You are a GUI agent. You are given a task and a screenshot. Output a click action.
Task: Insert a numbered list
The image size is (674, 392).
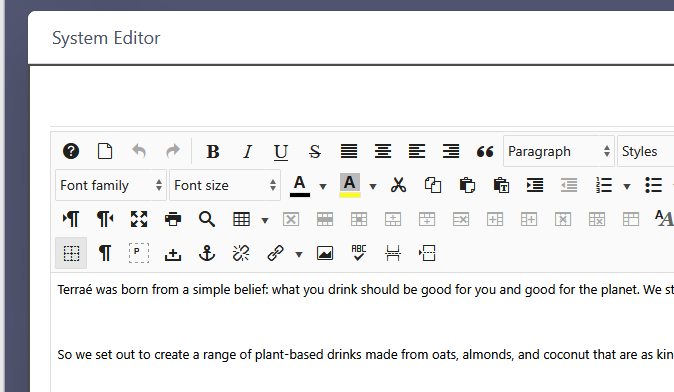604,185
